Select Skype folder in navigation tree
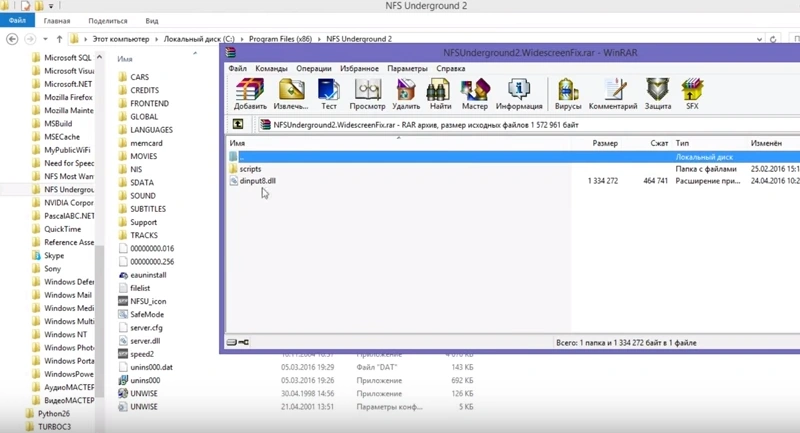Image resolution: width=800 pixels, height=433 pixels. click(x=48, y=256)
